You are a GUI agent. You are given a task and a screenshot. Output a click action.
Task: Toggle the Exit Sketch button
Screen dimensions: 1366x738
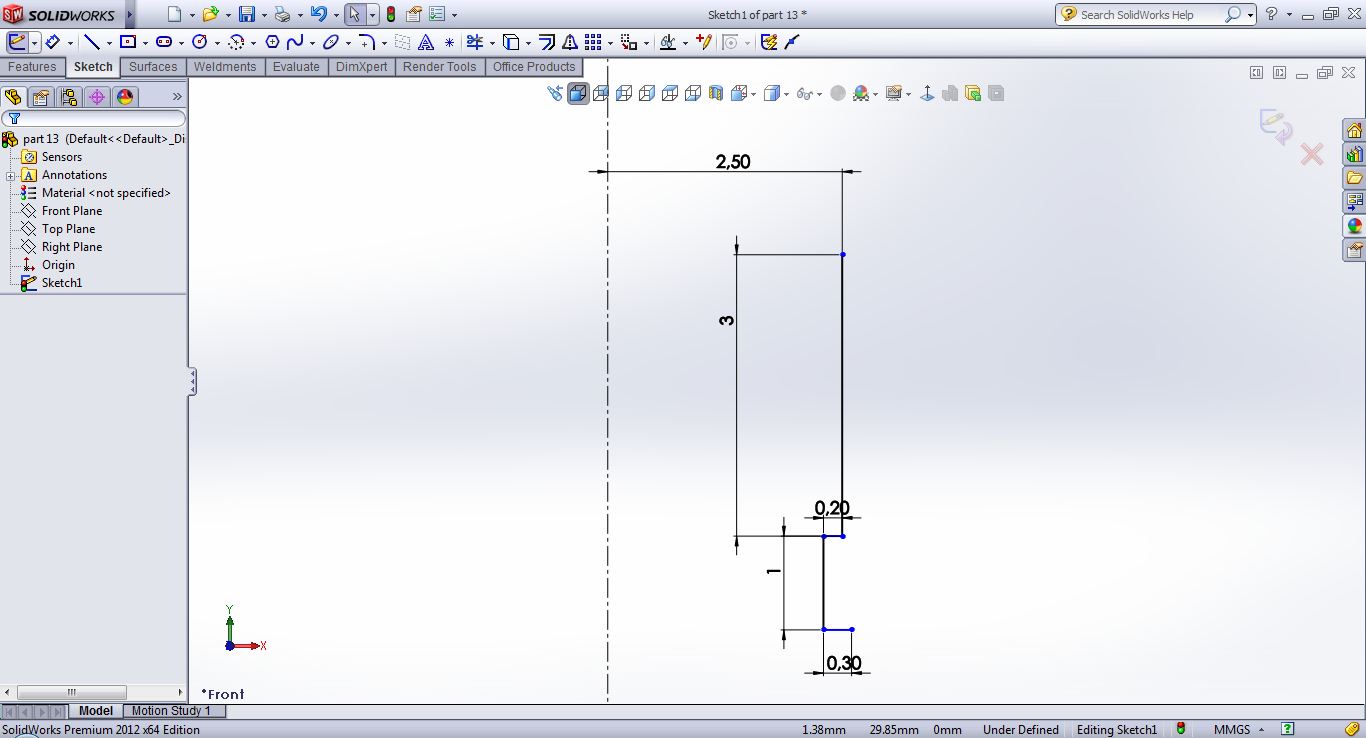pyautogui.click(x=17, y=42)
